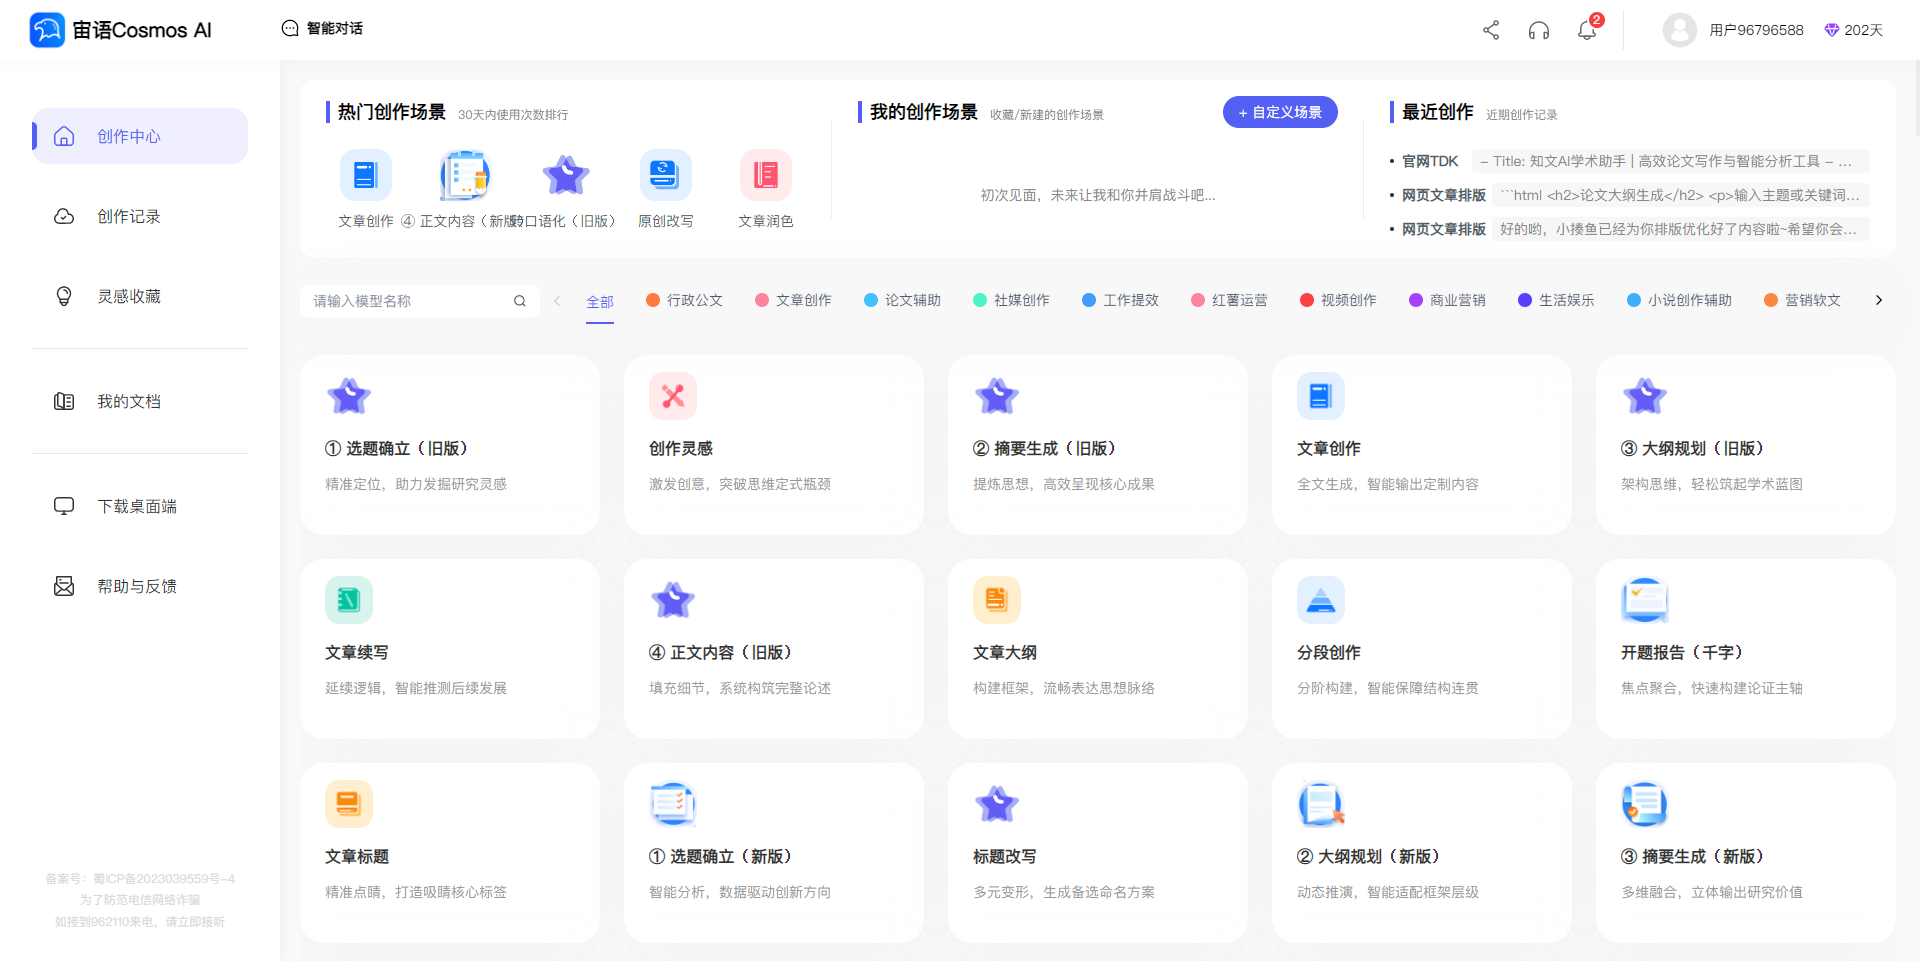Click the ① 选题确立（新版）card icon
Viewport: 1920px width, 961px height.
coord(673,804)
